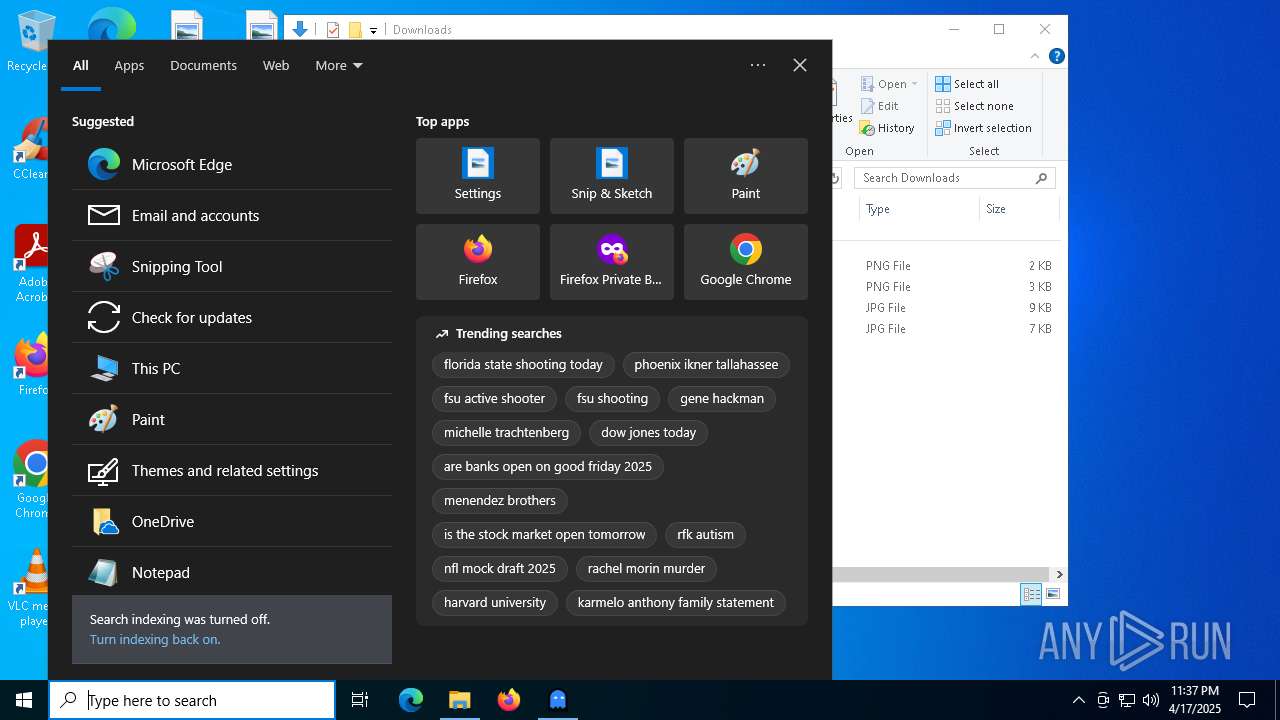1280x720 pixels.
Task: Search karmelo anthony family statement
Action: 676,602
